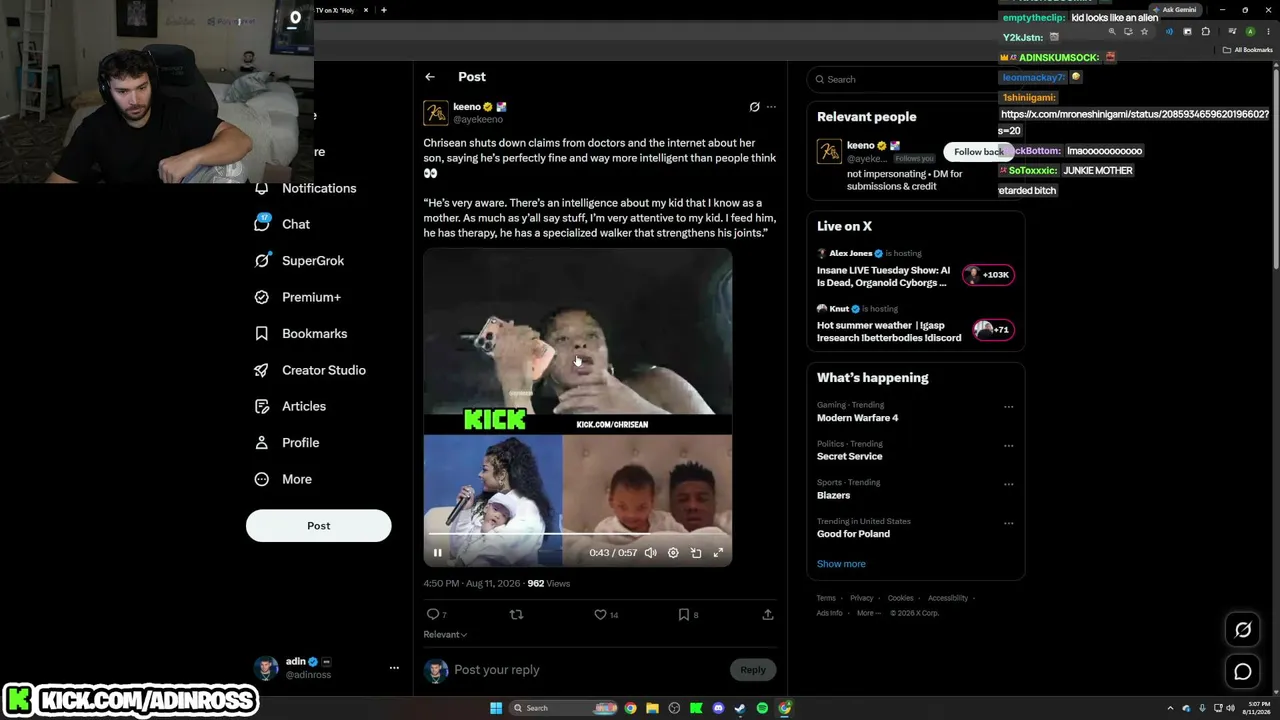Open Knut's hot summer weather live
The width and height of the screenshot is (1280, 720).
(915, 324)
